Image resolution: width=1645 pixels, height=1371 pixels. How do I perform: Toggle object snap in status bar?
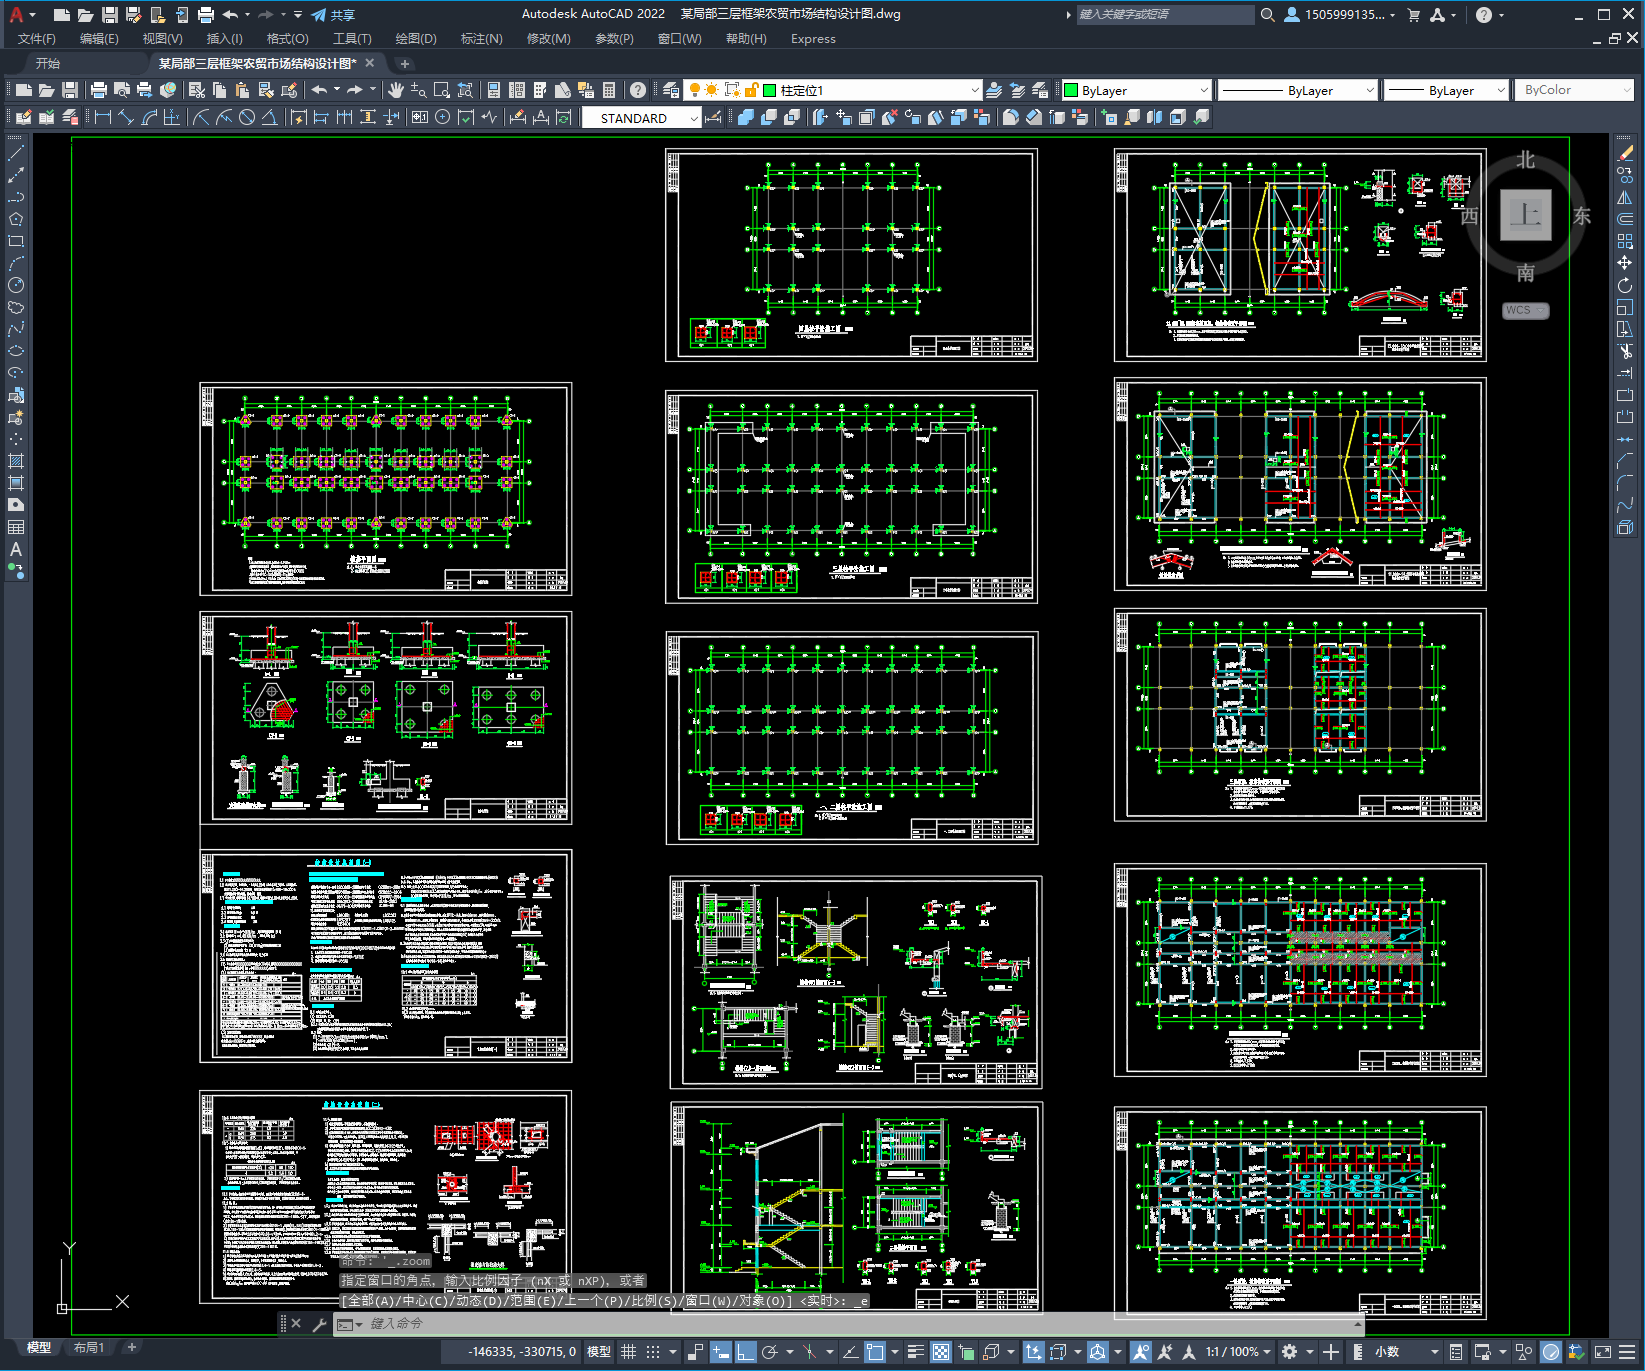coord(875,1352)
